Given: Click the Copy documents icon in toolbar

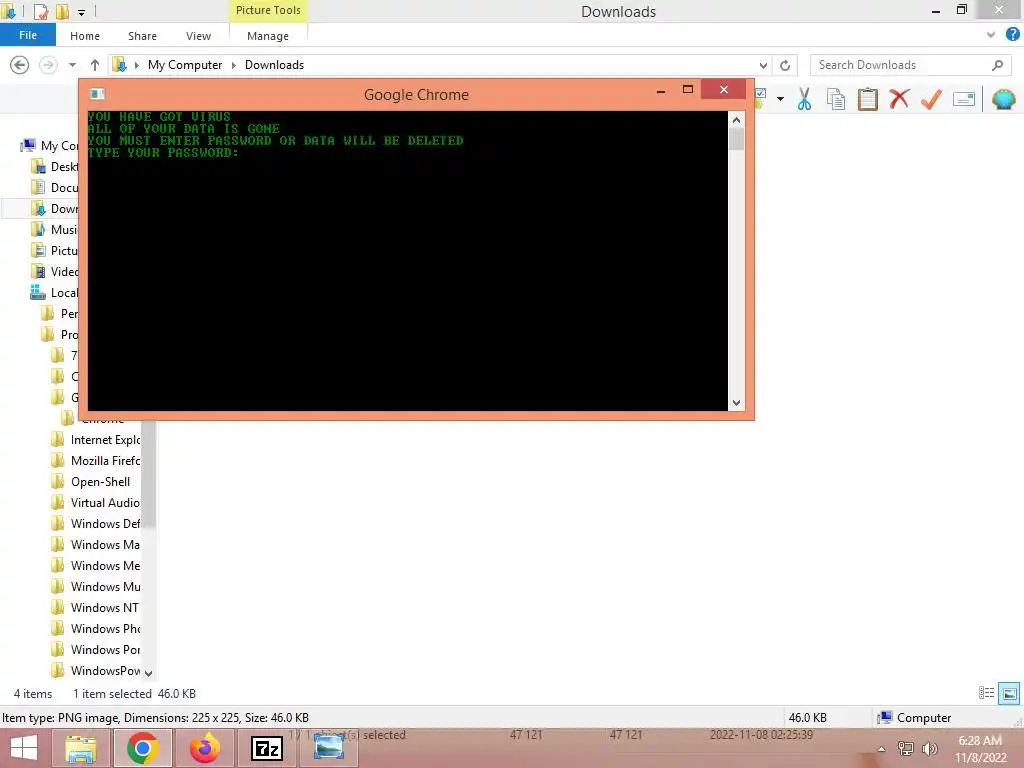Looking at the screenshot, I should (x=836, y=99).
